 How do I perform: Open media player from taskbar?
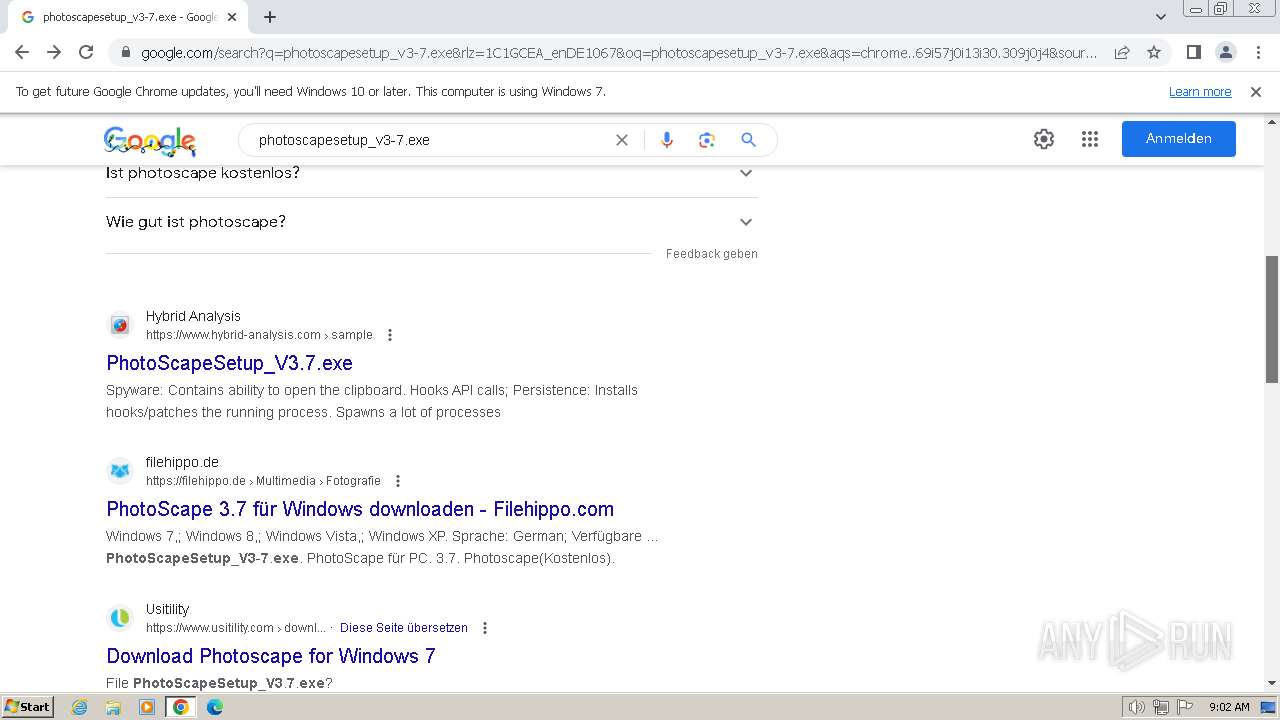point(147,707)
